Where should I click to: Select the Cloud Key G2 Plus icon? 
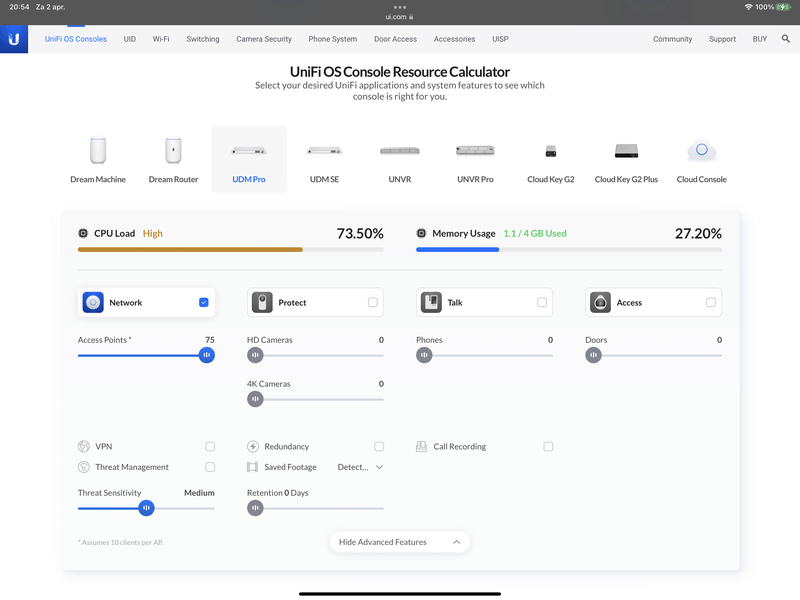(x=626, y=151)
